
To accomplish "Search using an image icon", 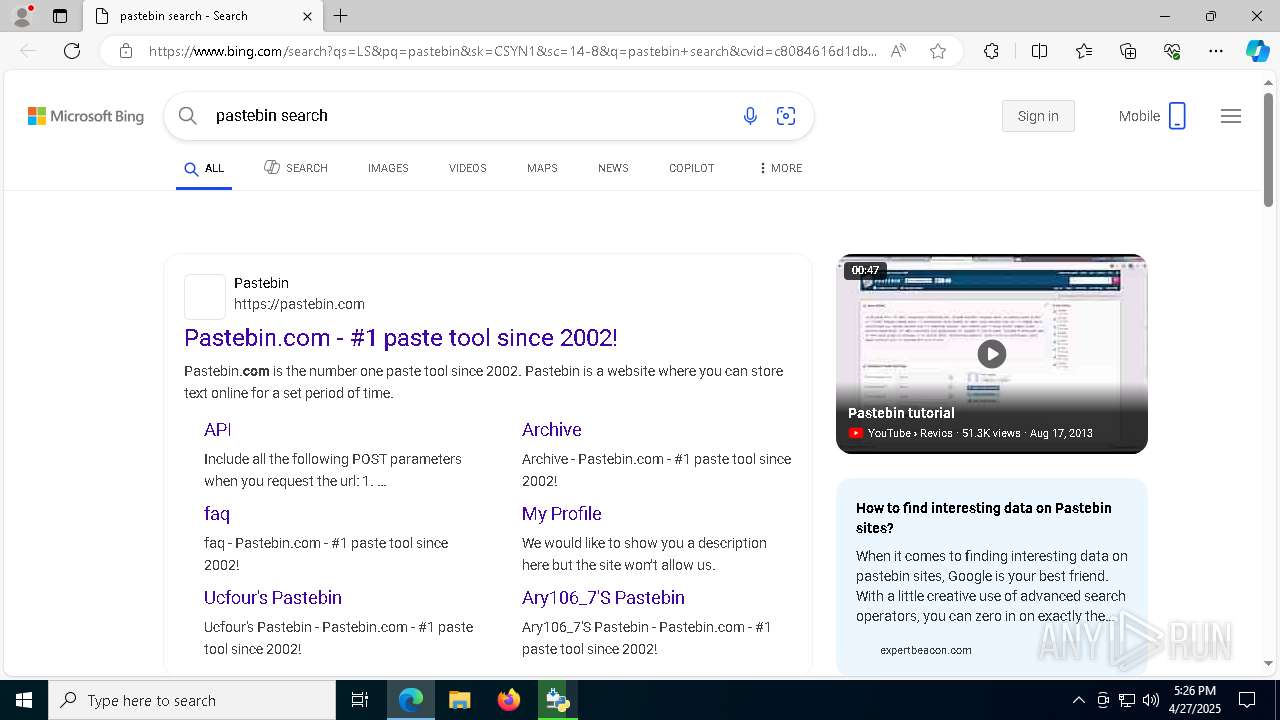I will click(x=786, y=116).
